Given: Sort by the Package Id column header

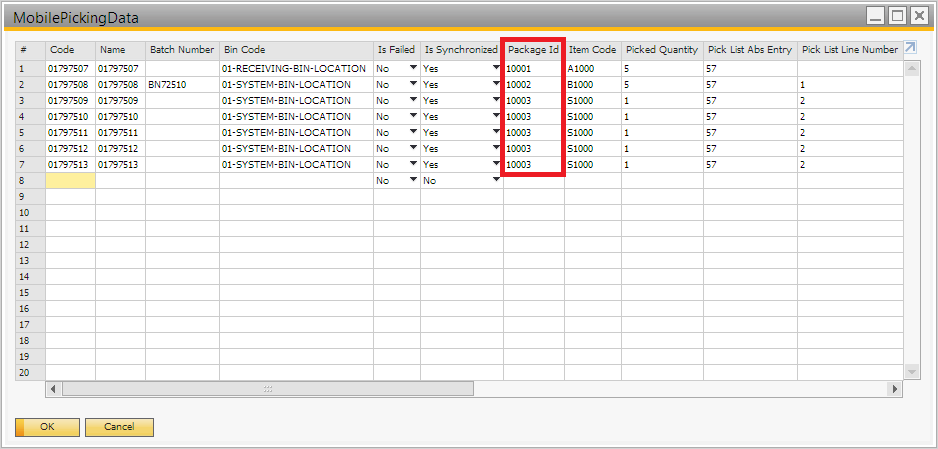Looking at the screenshot, I should tap(534, 49).
